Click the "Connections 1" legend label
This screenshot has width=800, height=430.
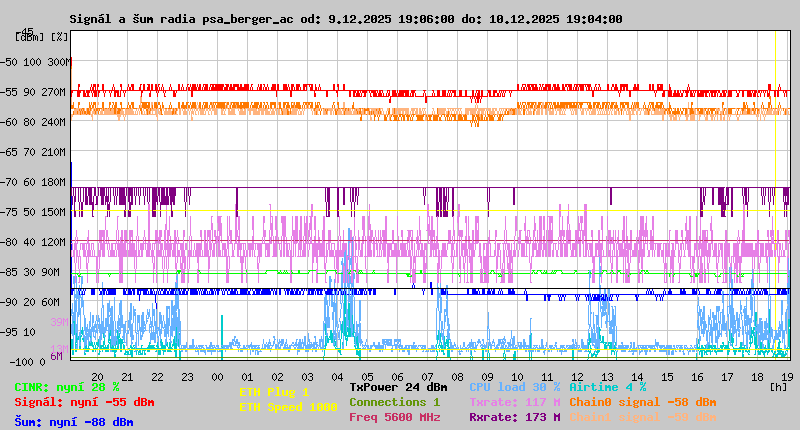pos(394,402)
